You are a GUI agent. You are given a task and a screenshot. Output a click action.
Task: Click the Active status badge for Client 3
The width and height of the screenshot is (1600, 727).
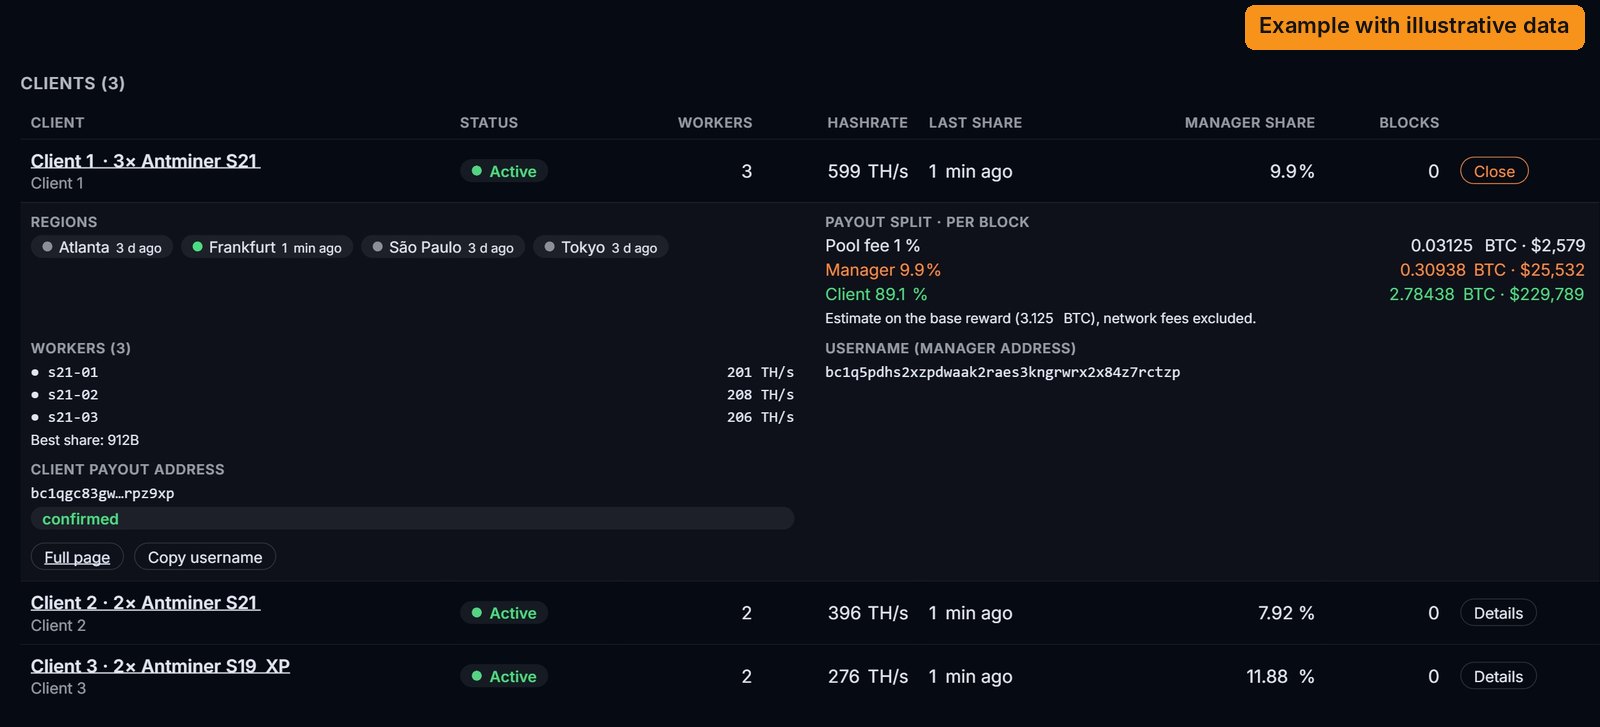[504, 676]
